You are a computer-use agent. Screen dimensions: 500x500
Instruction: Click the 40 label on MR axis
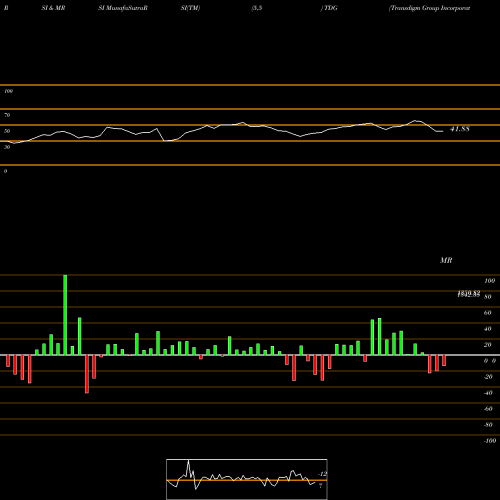click(488, 329)
